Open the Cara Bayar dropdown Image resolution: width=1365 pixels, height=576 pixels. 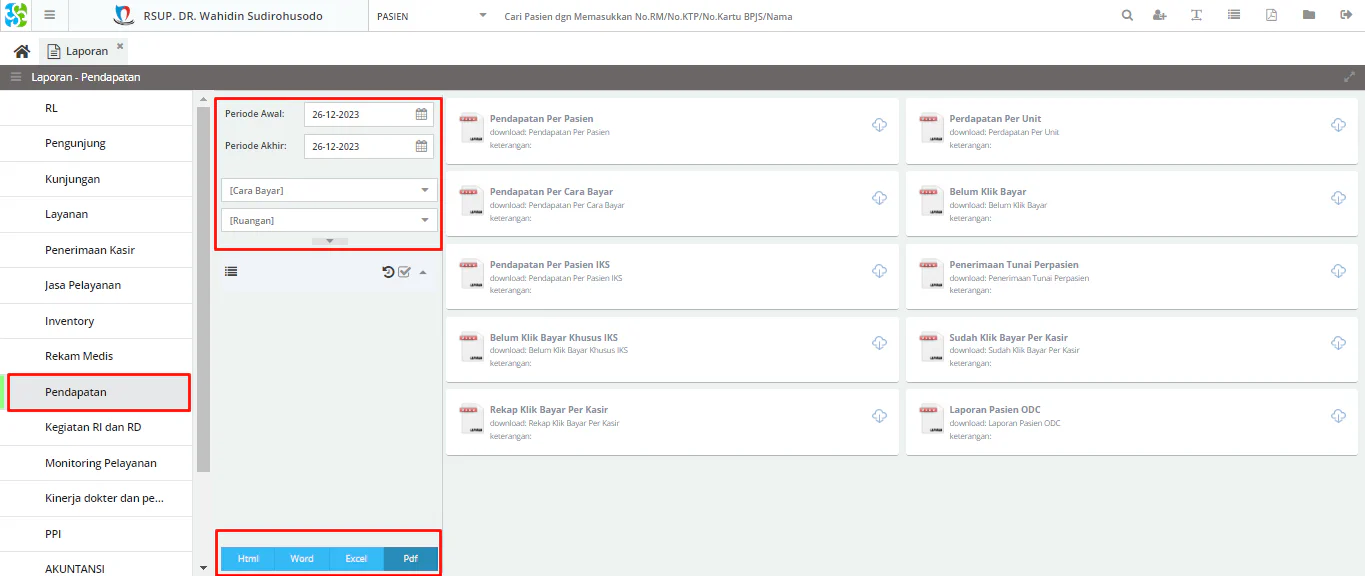tap(329, 190)
